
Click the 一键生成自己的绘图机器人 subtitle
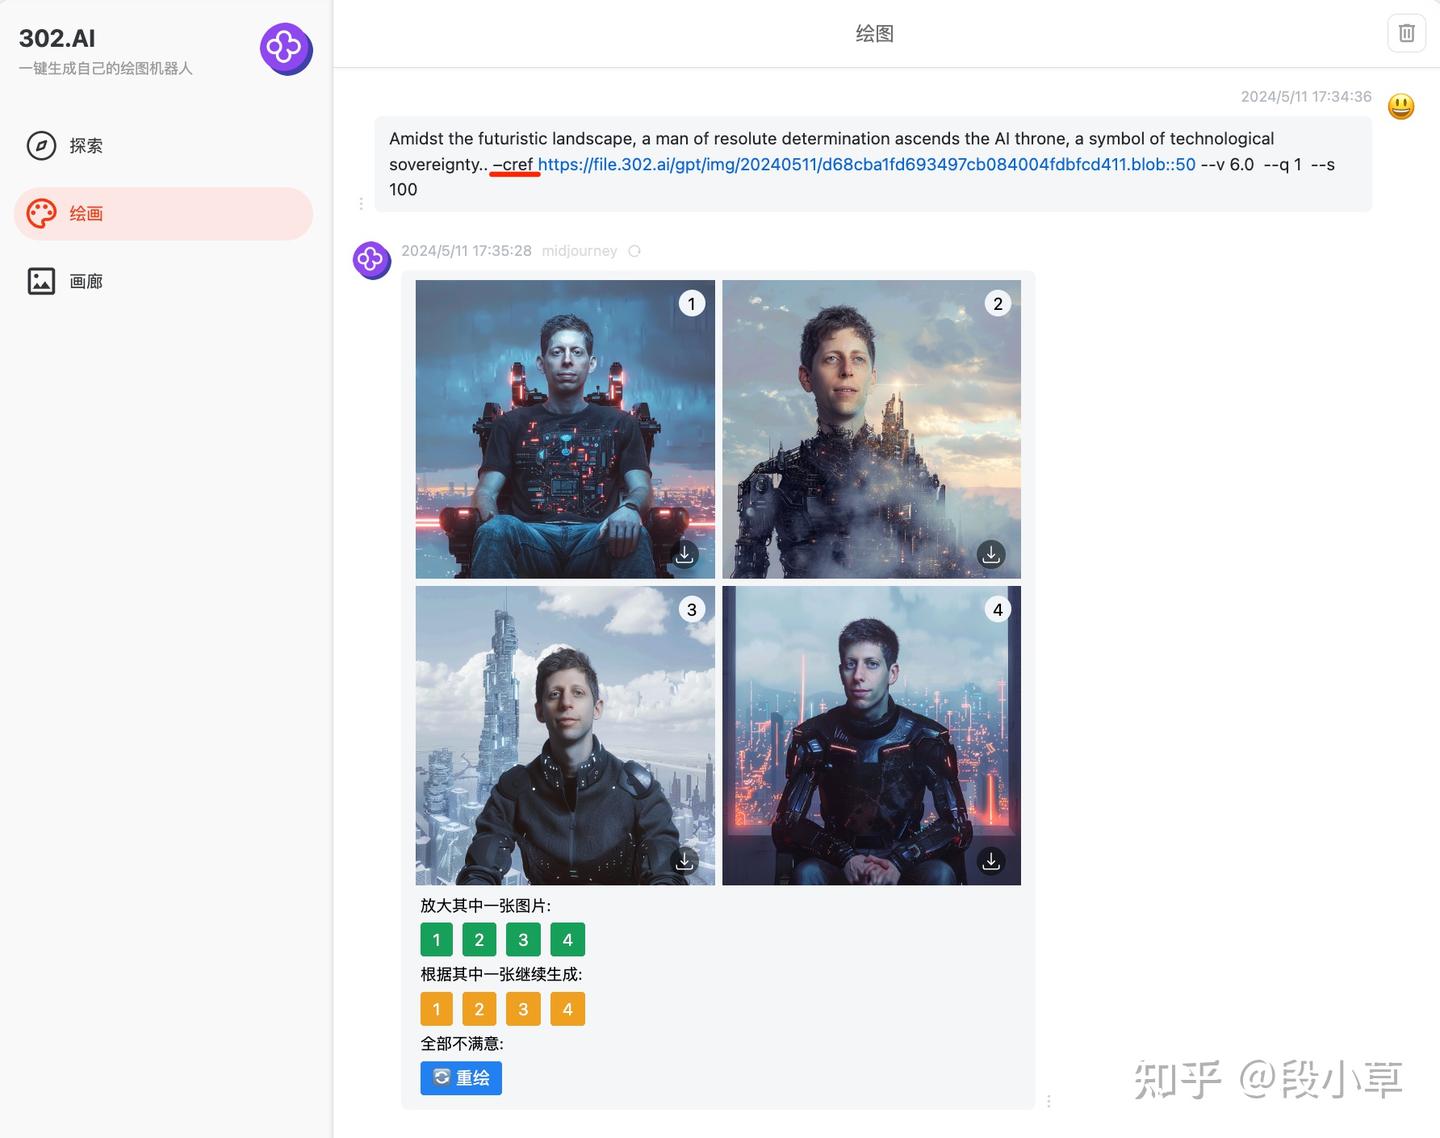point(105,68)
